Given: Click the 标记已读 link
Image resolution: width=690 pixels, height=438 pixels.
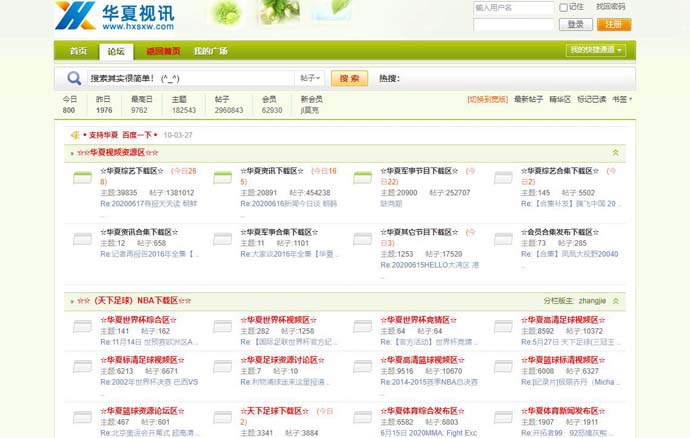Looking at the screenshot, I should point(591,99).
